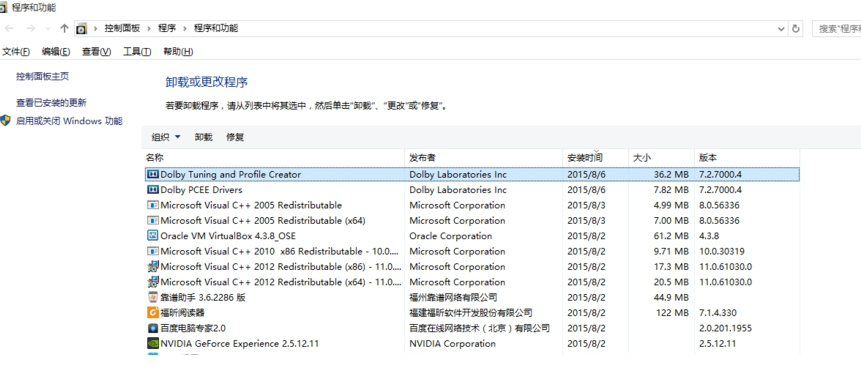Screen dimensions: 861x369
Task: Sort by the 安装时间 column header
Action: click(596, 158)
